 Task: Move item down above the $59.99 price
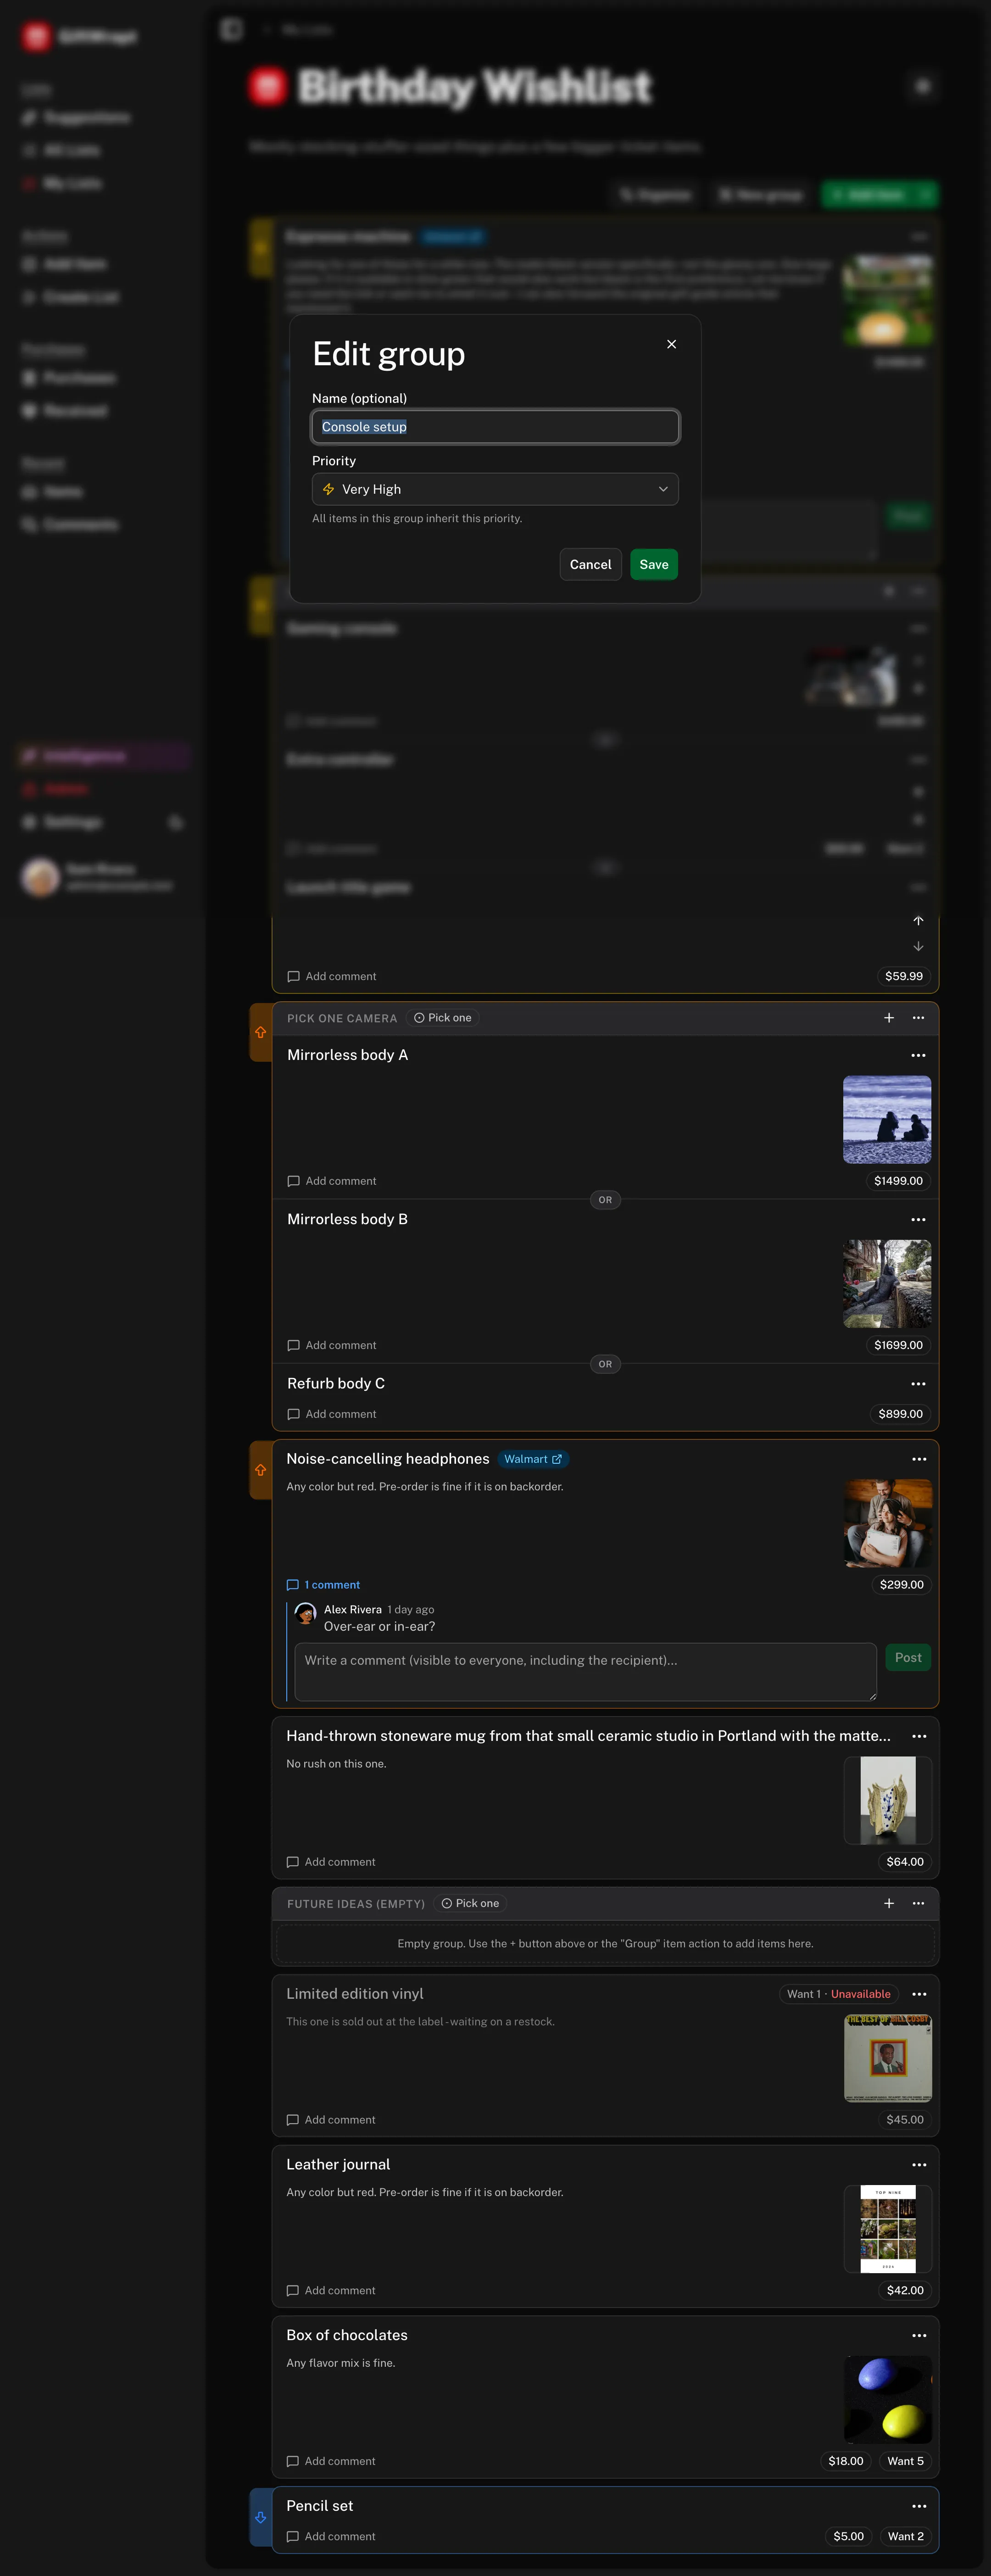(x=918, y=946)
